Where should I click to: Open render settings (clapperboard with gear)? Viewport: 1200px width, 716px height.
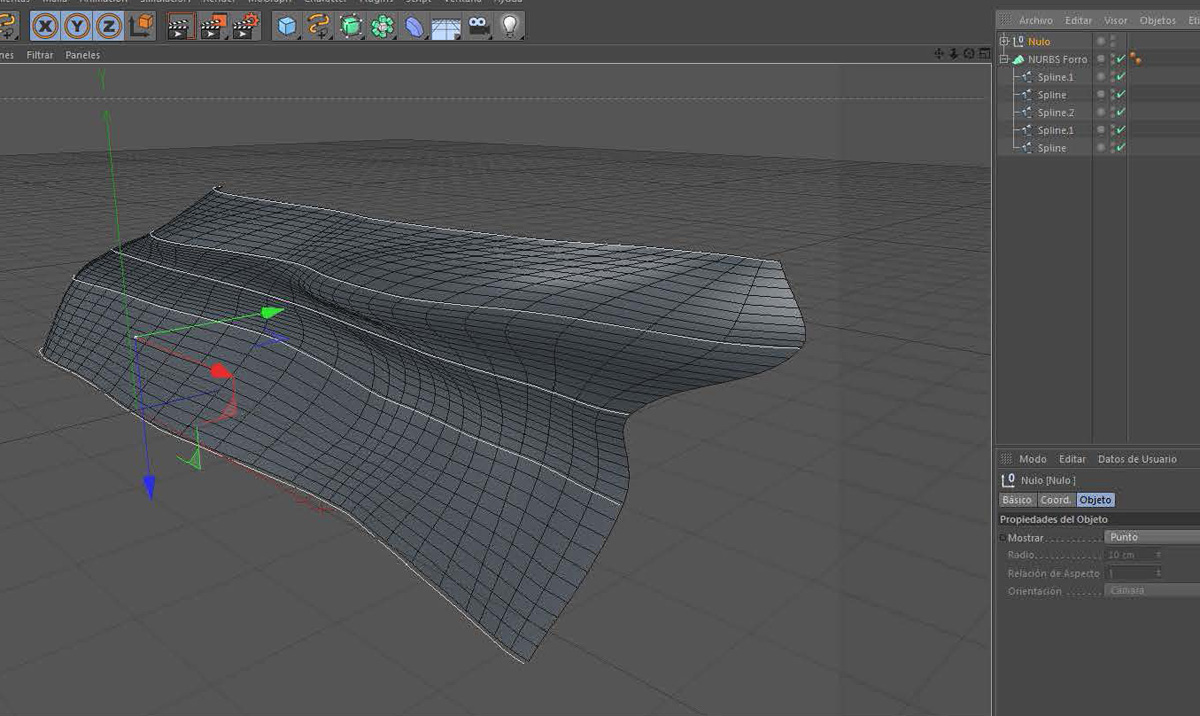click(x=246, y=27)
